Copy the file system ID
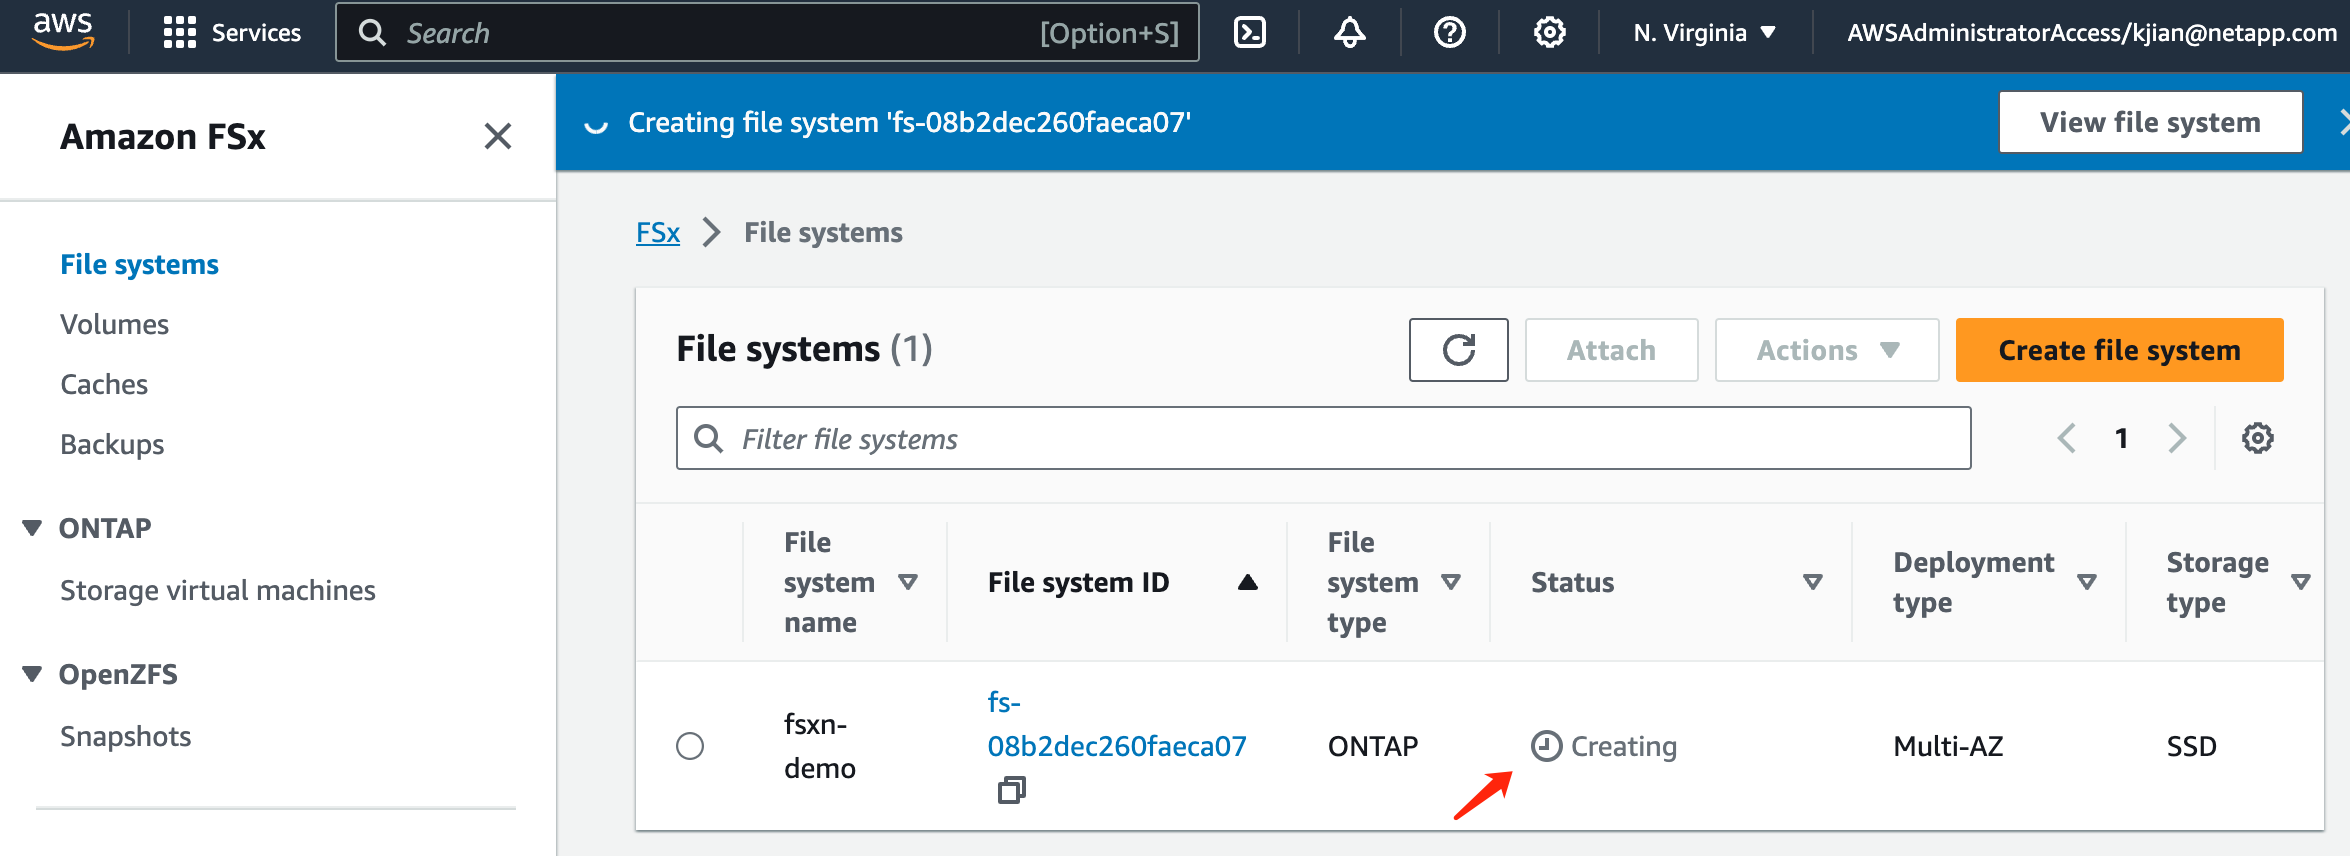2350x856 pixels. (1012, 790)
